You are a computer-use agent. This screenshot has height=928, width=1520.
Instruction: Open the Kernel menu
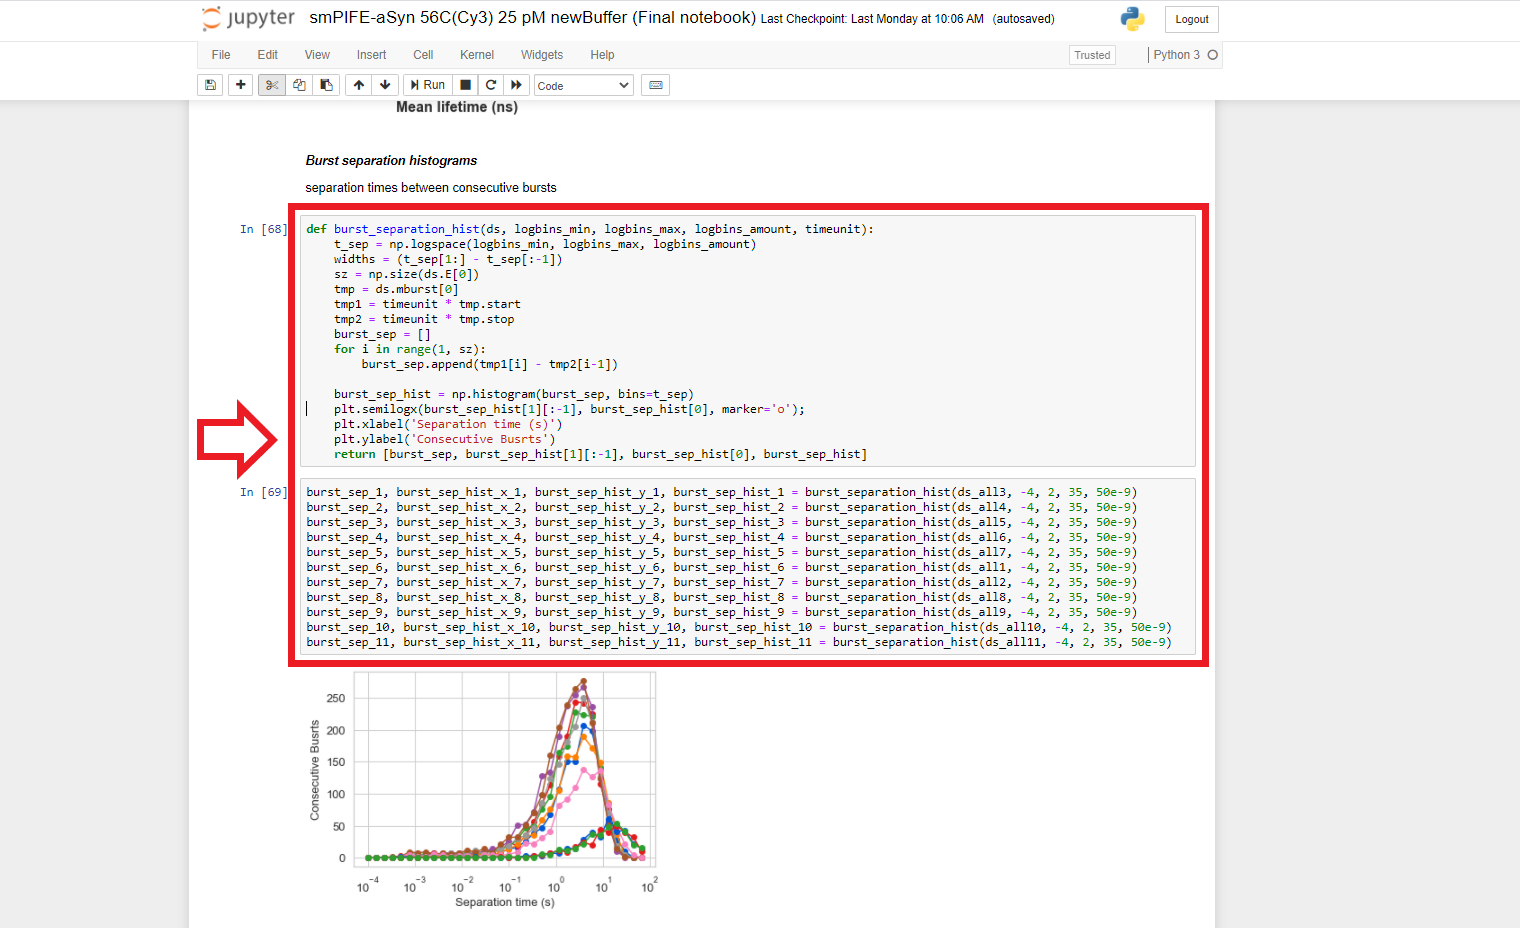[476, 55]
